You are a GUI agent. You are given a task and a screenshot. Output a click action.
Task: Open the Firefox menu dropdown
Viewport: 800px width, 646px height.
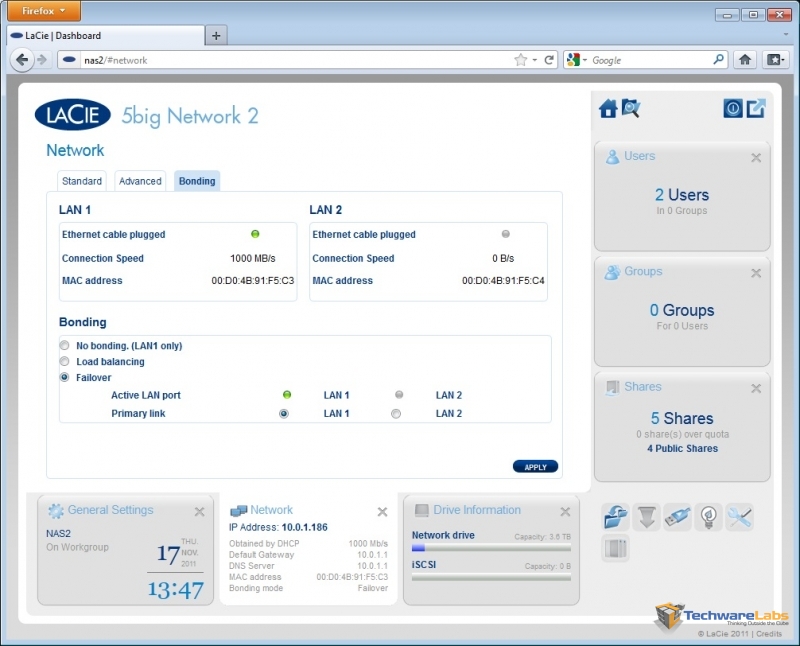(44, 11)
